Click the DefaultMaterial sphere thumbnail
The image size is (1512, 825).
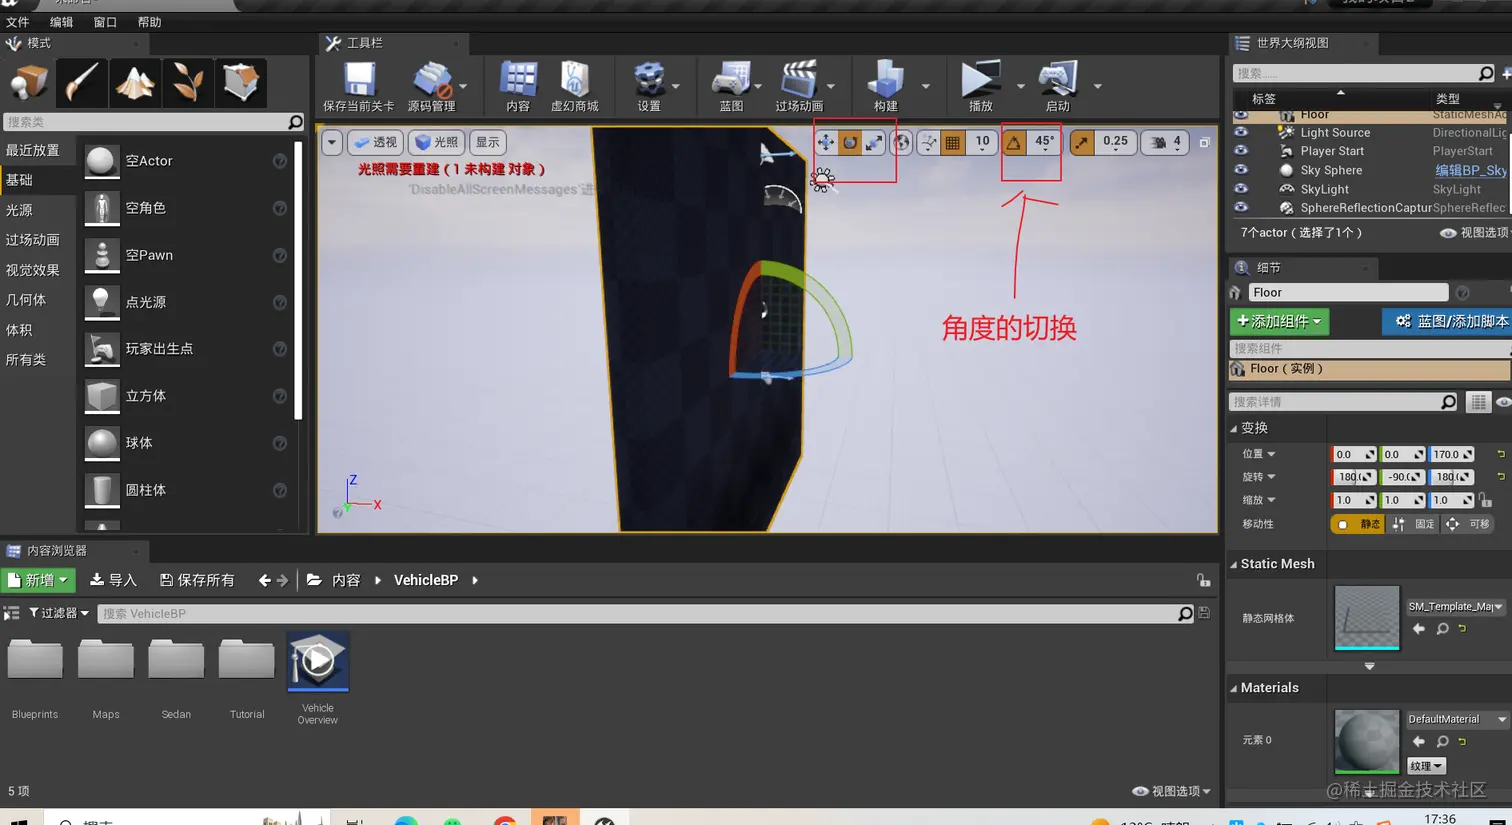pos(1367,741)
